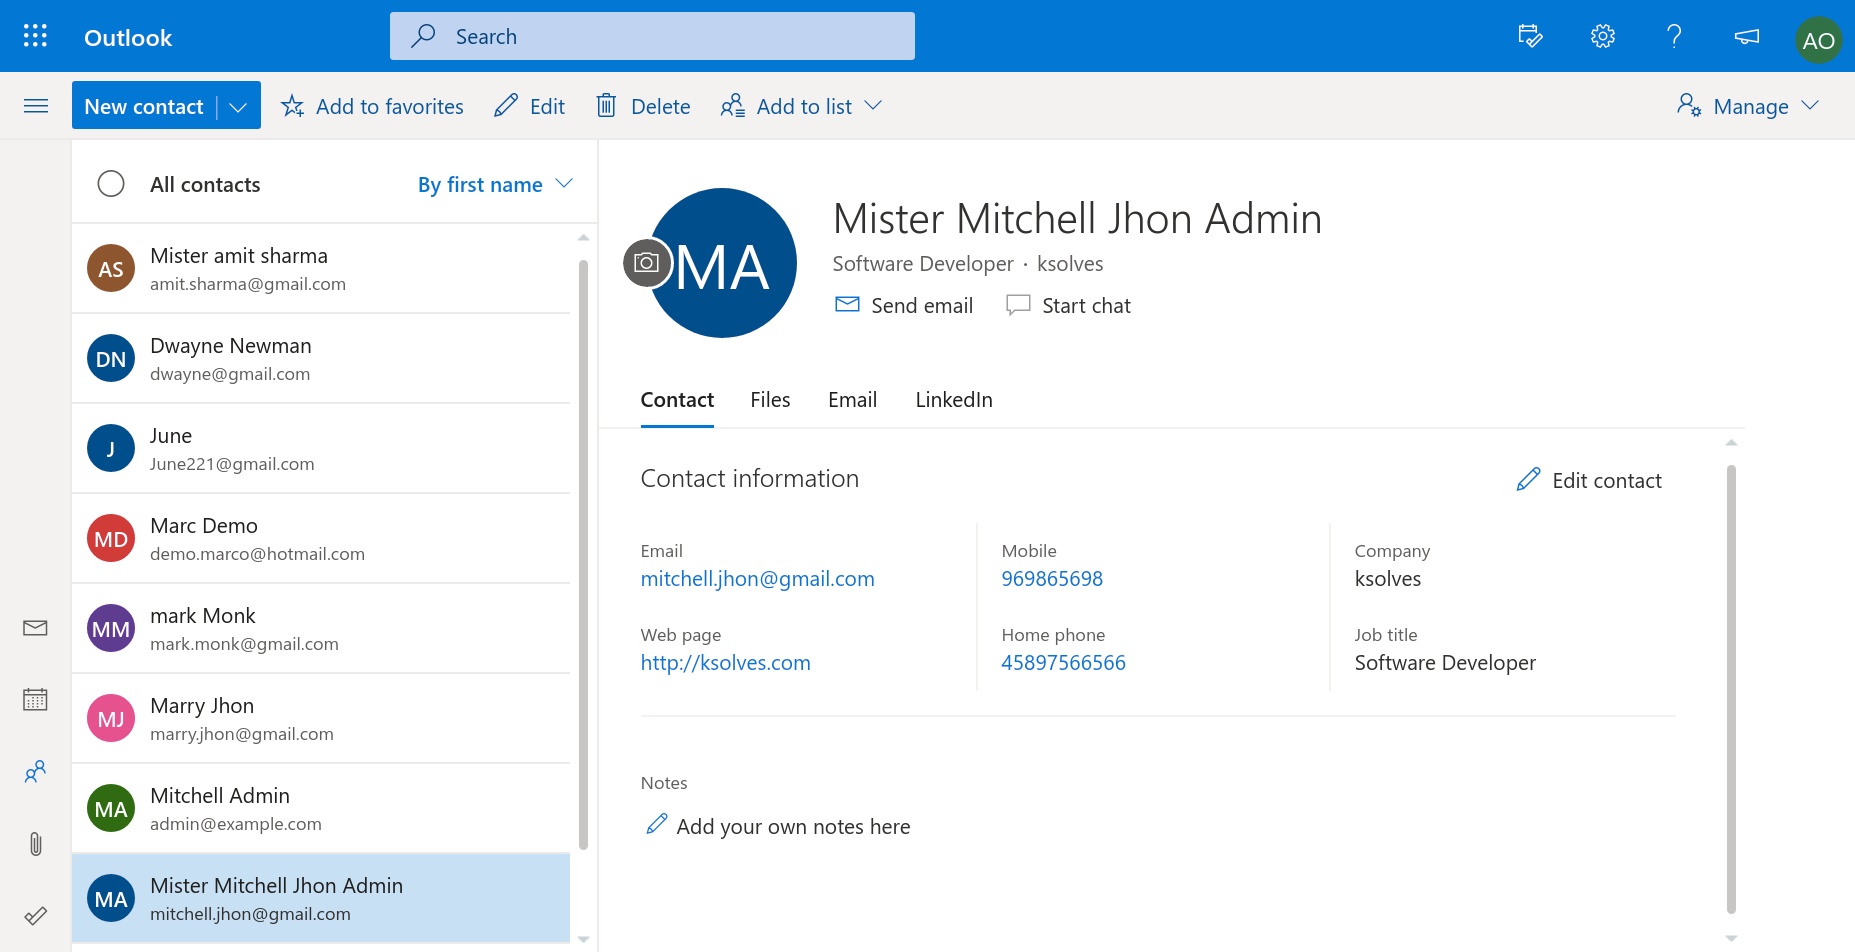Open http://ksolves.com web page link

pyautogui.click(x=725, y=663)
